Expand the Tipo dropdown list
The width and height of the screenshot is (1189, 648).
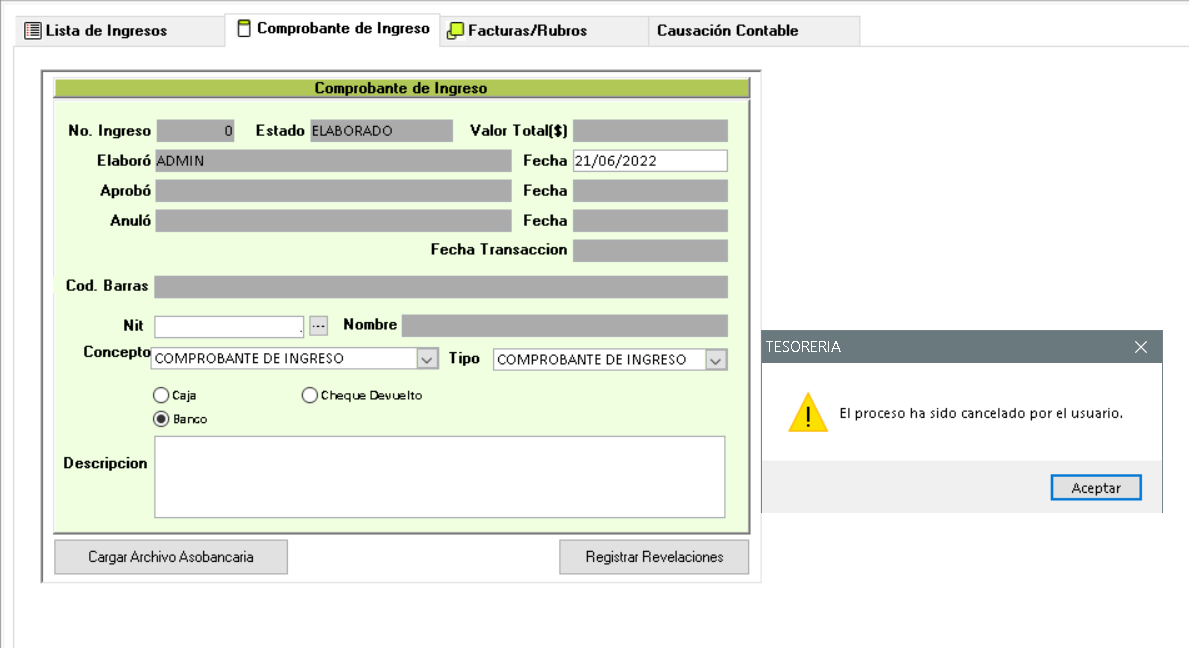[x=716, y=360]
